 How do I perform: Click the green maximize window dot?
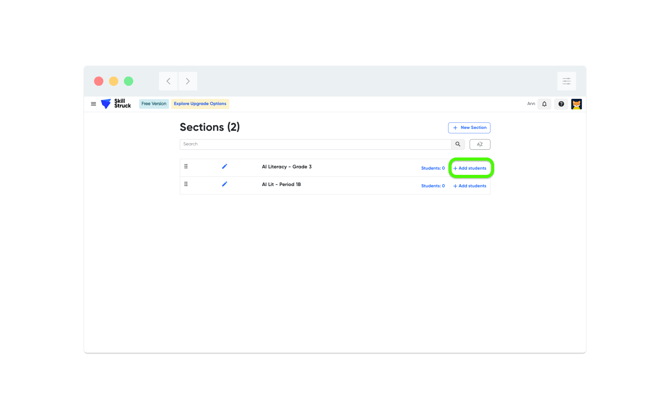[x=129, y=81]
